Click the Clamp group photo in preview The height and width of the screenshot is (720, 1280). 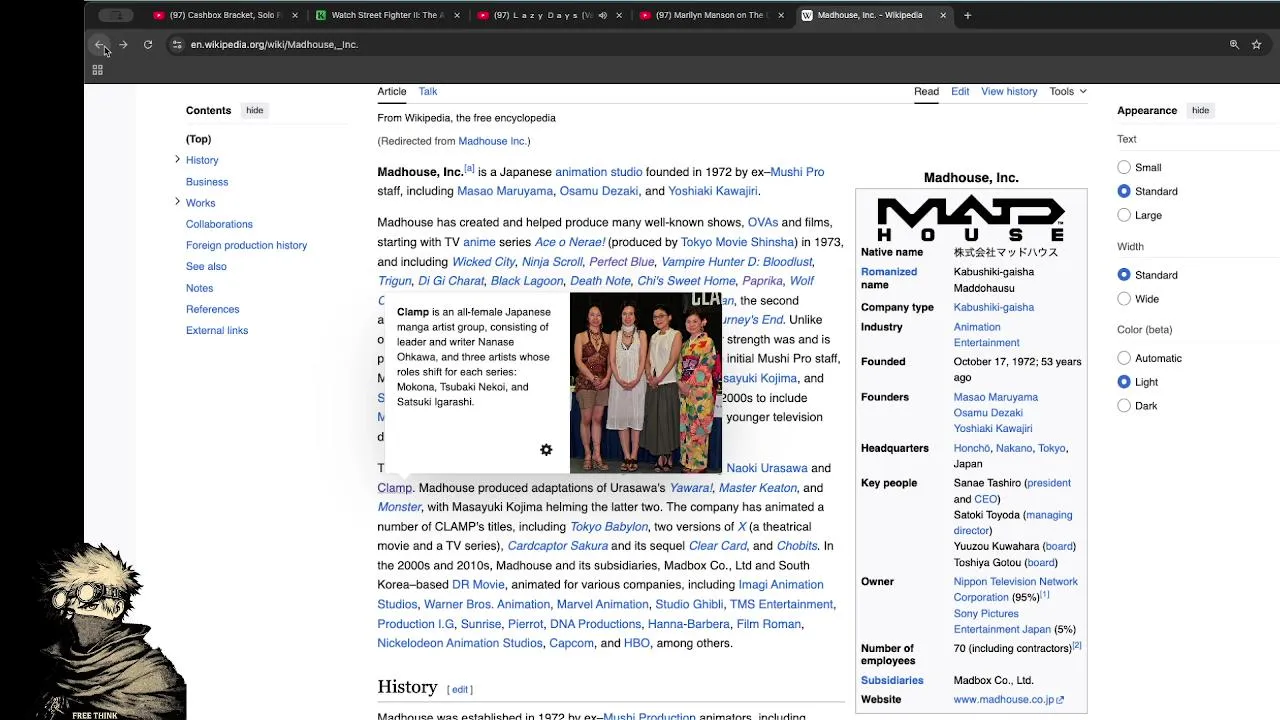click(x=645, y=383)
